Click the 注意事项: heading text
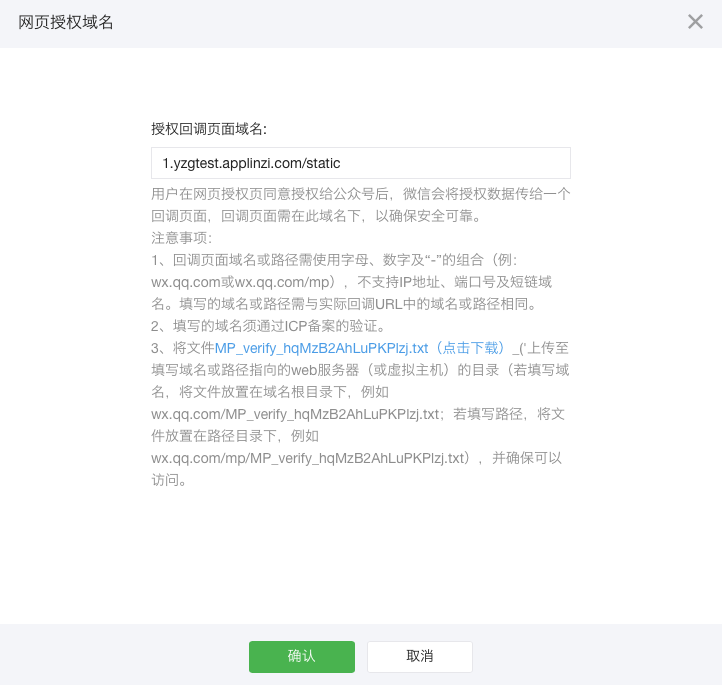 181,238
